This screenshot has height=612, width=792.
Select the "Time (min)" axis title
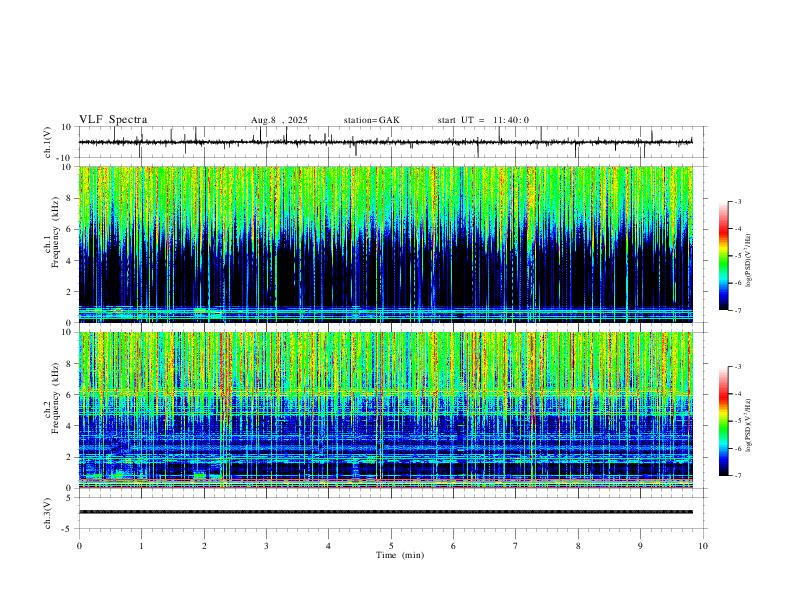(400, 555)
